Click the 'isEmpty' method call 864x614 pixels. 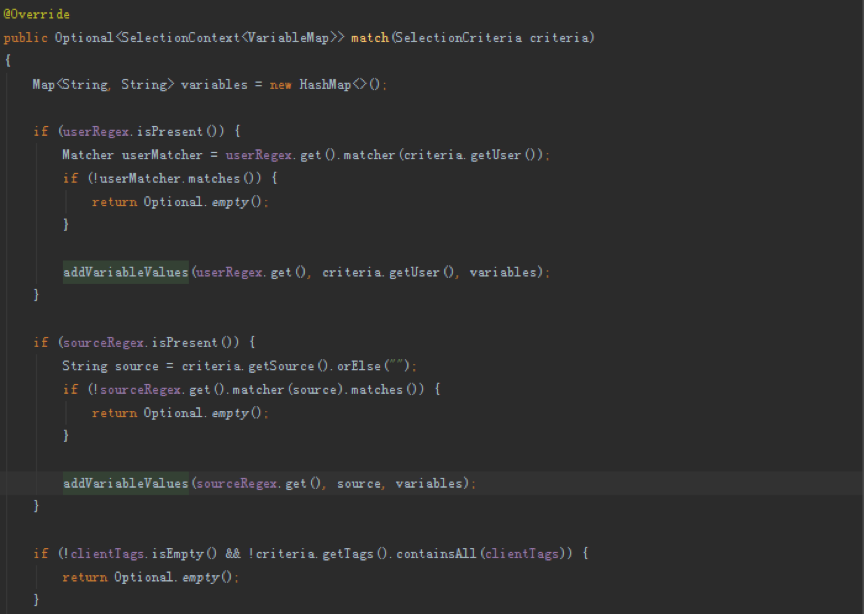(177, 554)
